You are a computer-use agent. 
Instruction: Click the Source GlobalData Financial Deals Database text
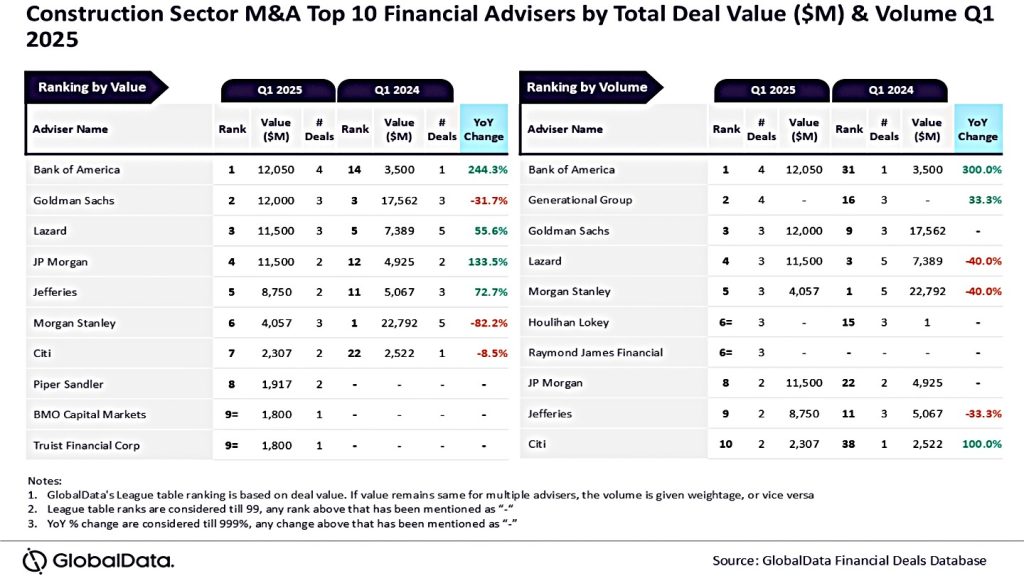(x=849, y=560)
